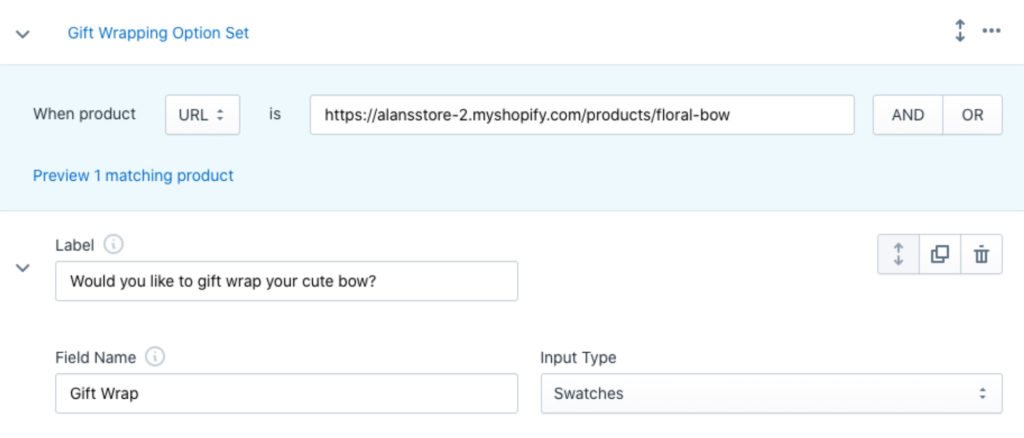
Task: Click the OR condition button
Action: (972, 115)
